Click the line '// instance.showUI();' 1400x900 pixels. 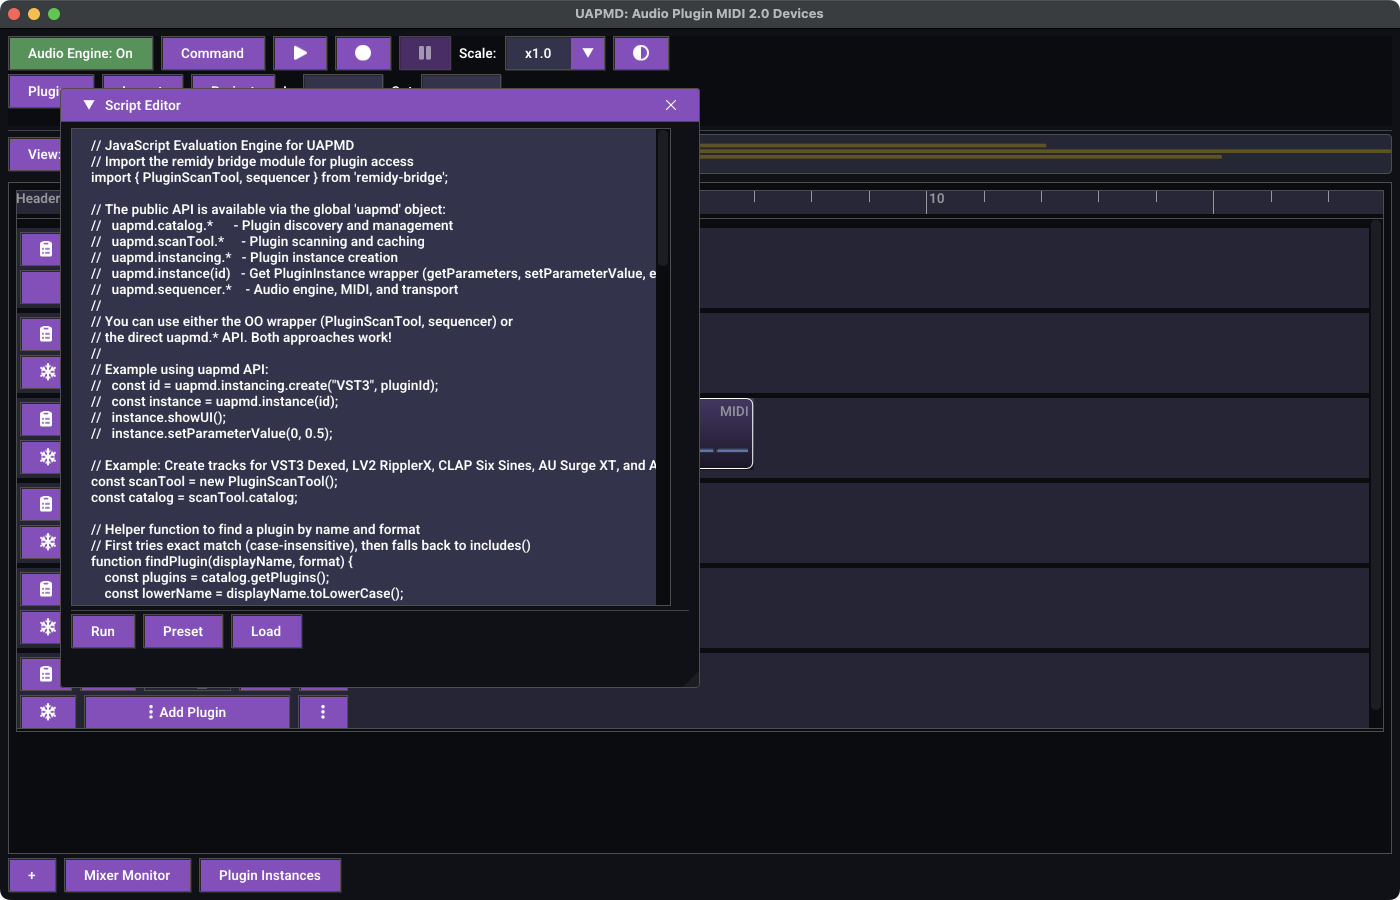(x=159, y=417)
